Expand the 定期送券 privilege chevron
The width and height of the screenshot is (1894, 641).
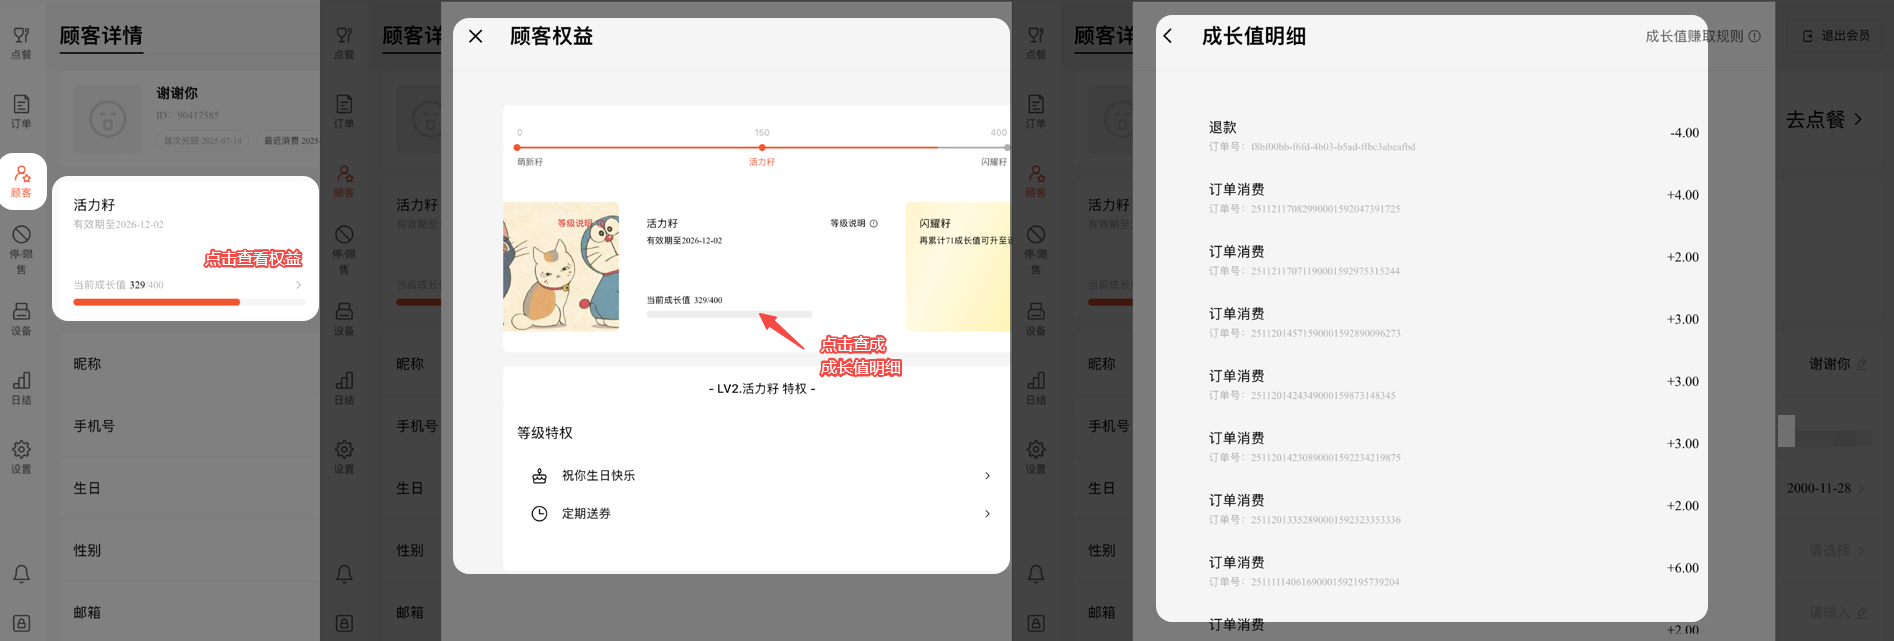[987, 514]
